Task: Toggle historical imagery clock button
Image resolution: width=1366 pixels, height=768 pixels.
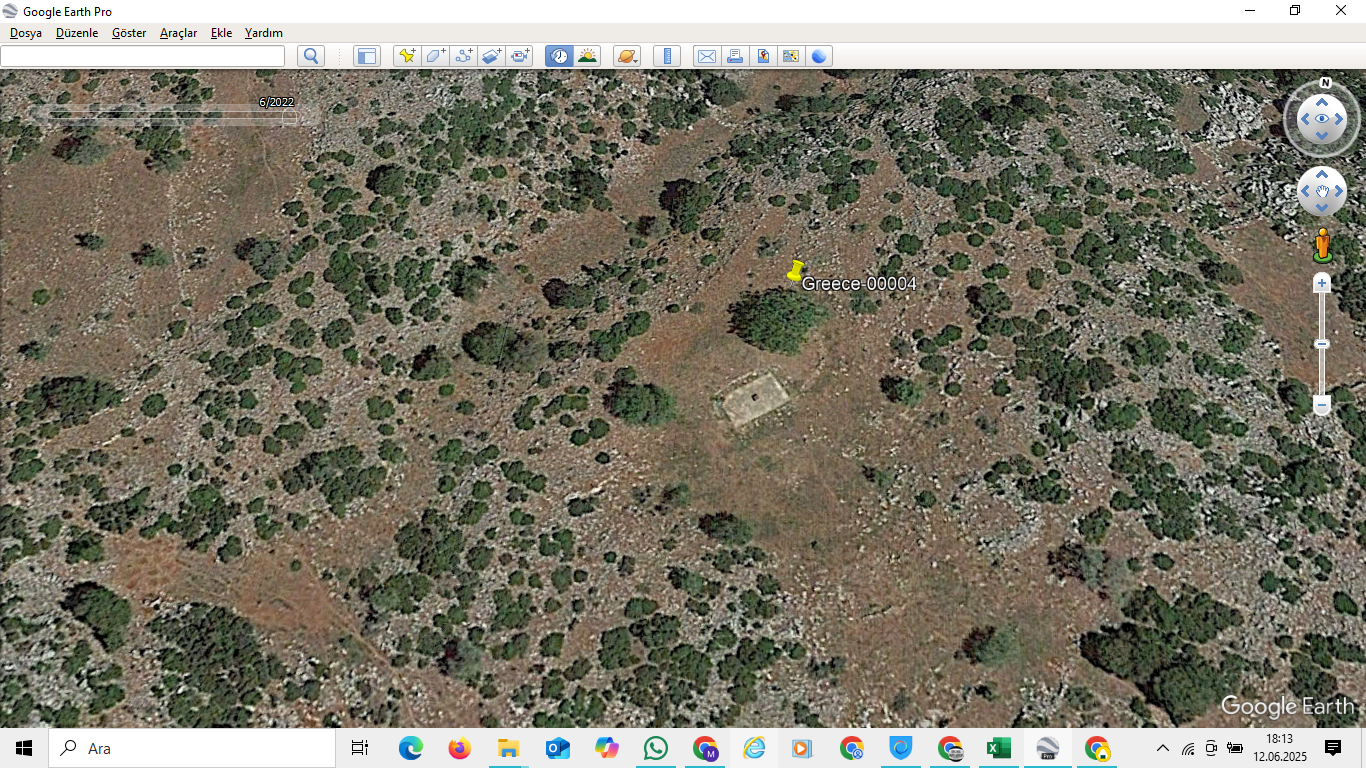Action: 559,56
